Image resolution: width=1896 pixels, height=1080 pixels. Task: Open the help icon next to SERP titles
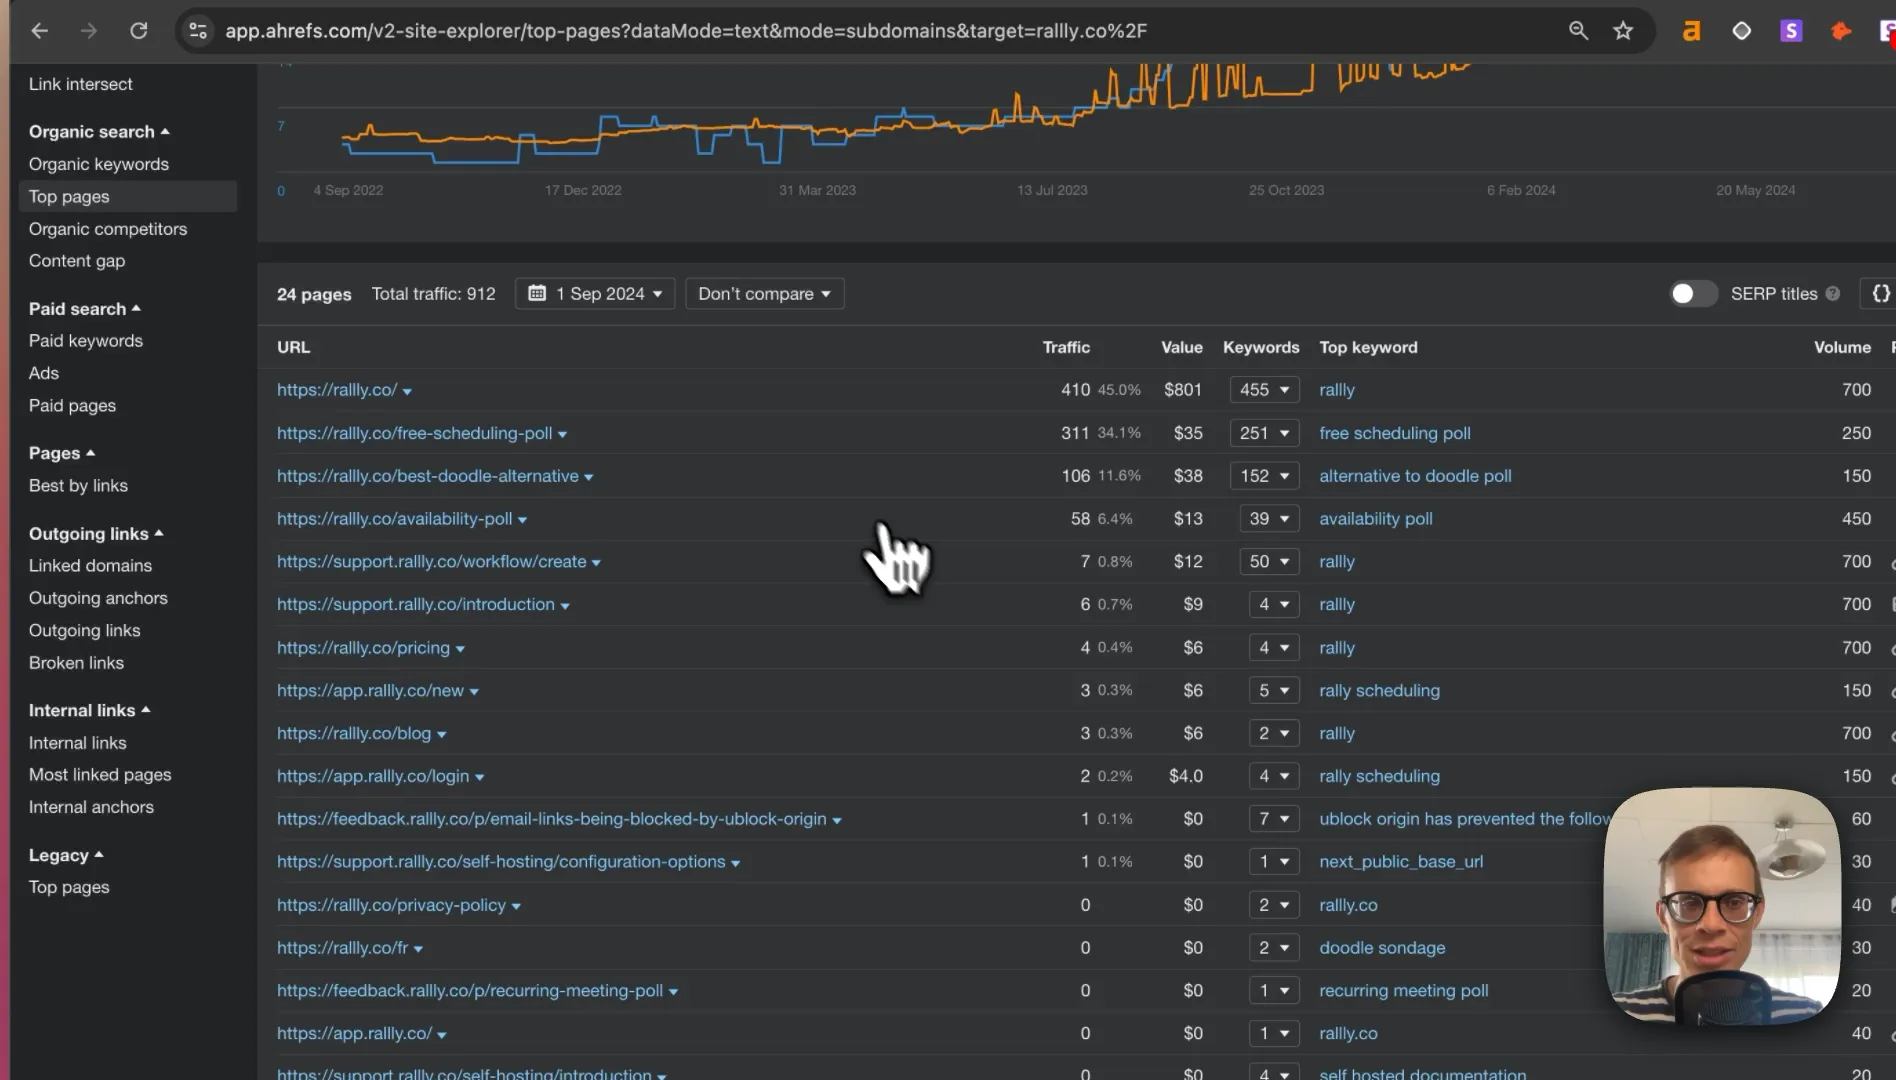coord(1832,294)
